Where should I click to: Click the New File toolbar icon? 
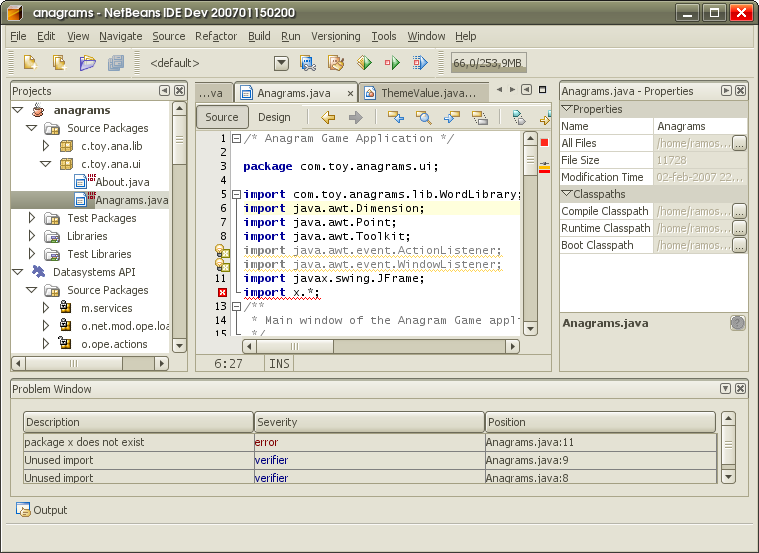click(30, 63)
